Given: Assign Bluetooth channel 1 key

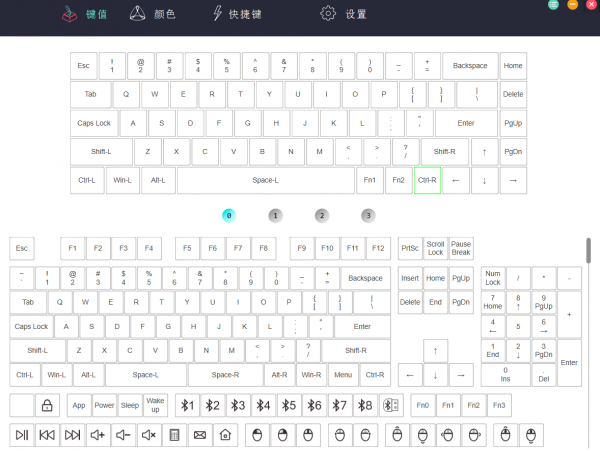Looking at the screenshot, I should click(187, 405).
